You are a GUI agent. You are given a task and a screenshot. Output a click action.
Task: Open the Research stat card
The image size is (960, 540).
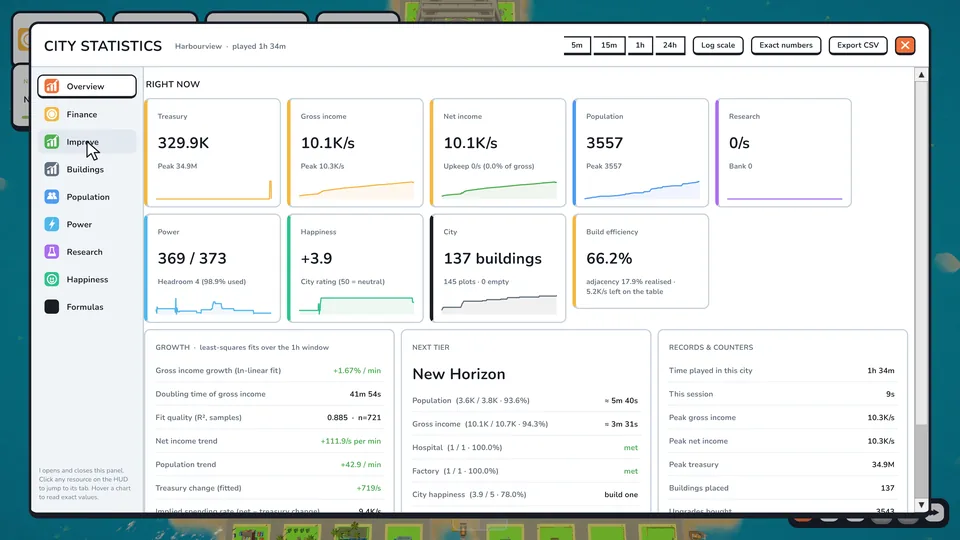(783, 152)
